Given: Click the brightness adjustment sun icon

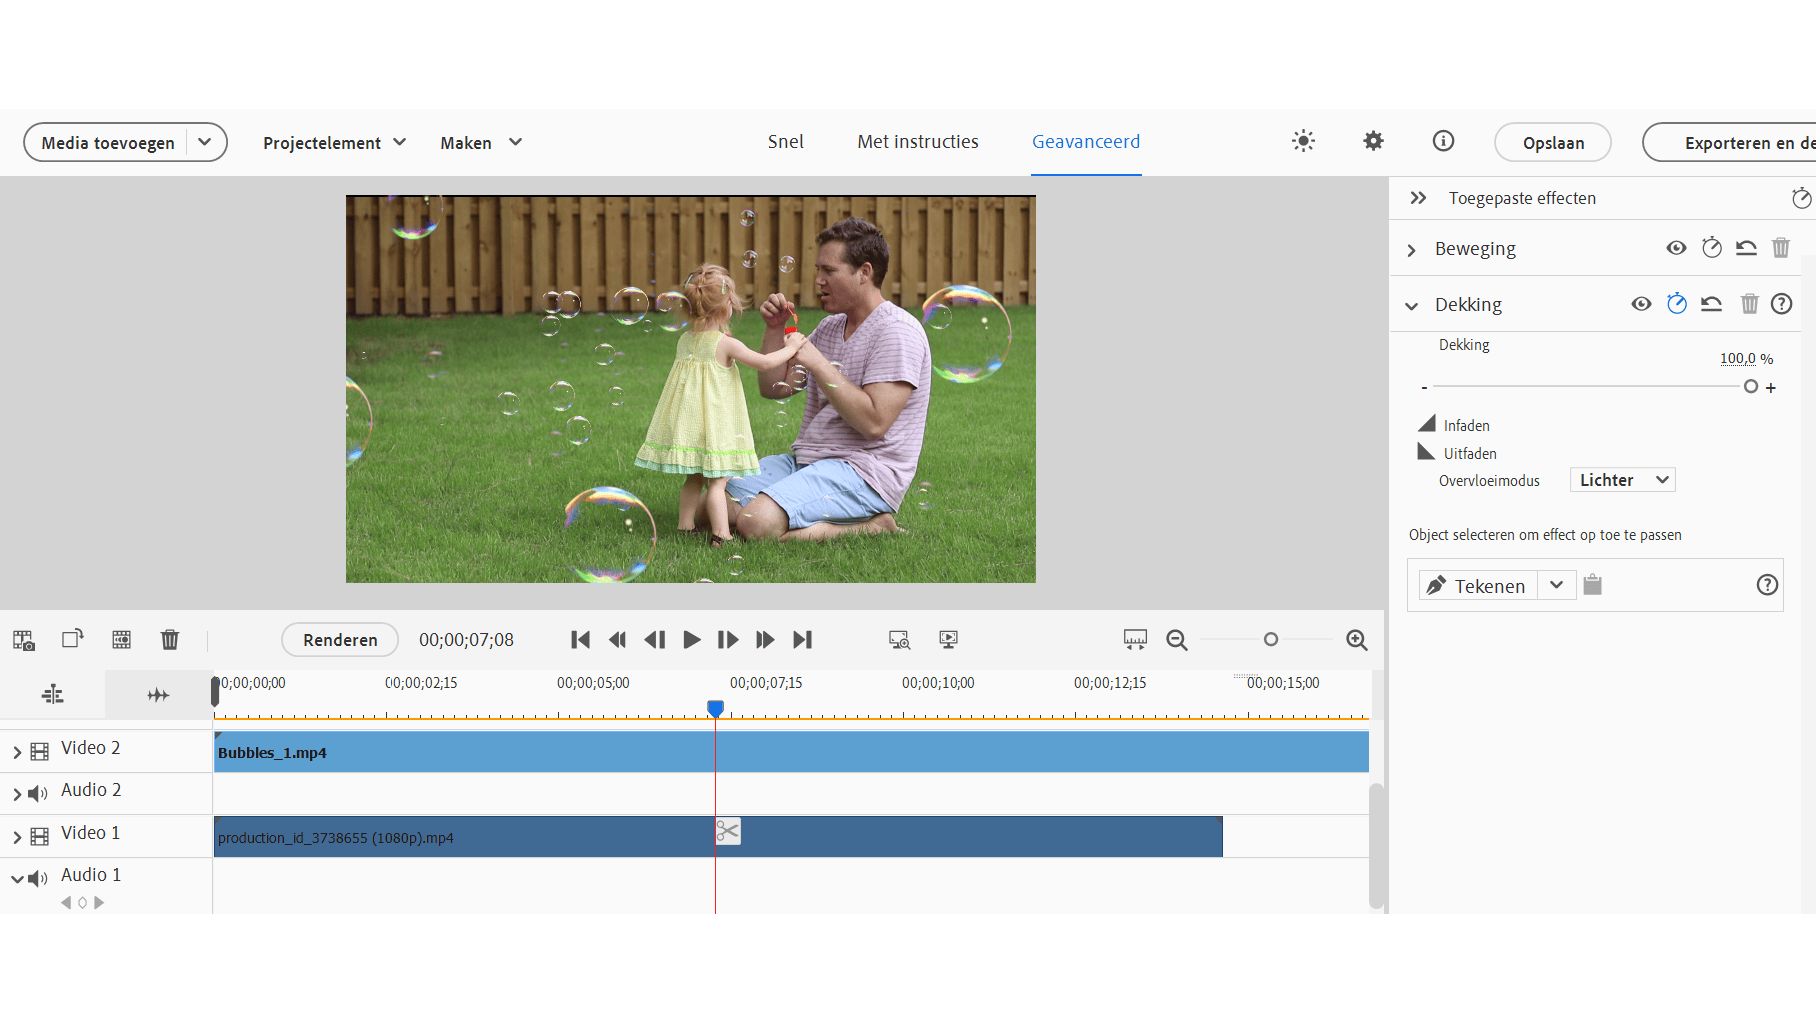Looking at the screenshot, I should click(x=1303, y=141).
